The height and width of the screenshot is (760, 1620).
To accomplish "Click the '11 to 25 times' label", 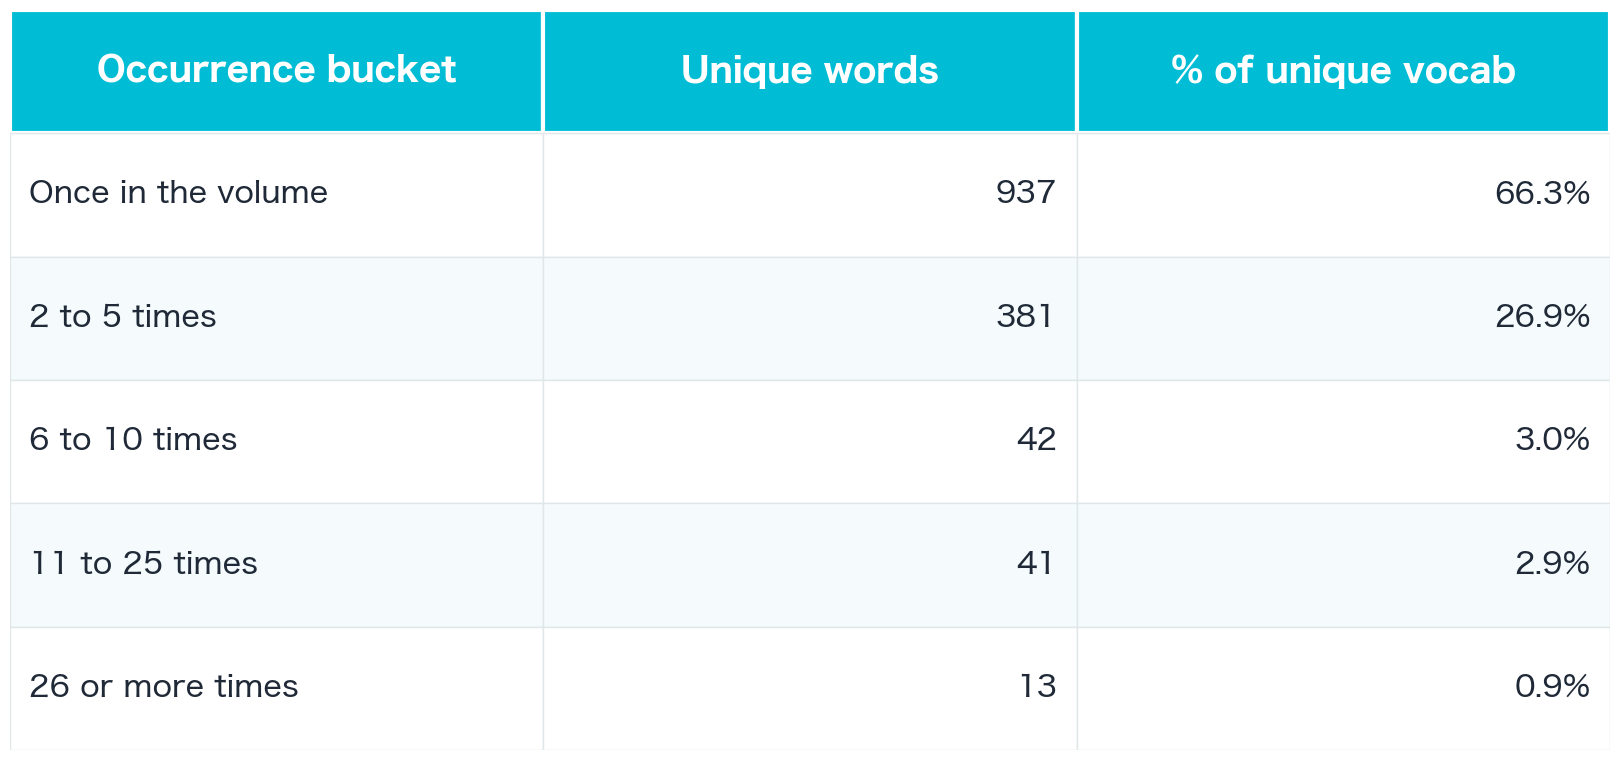I will pyautogui.click(x=144, y=563).
